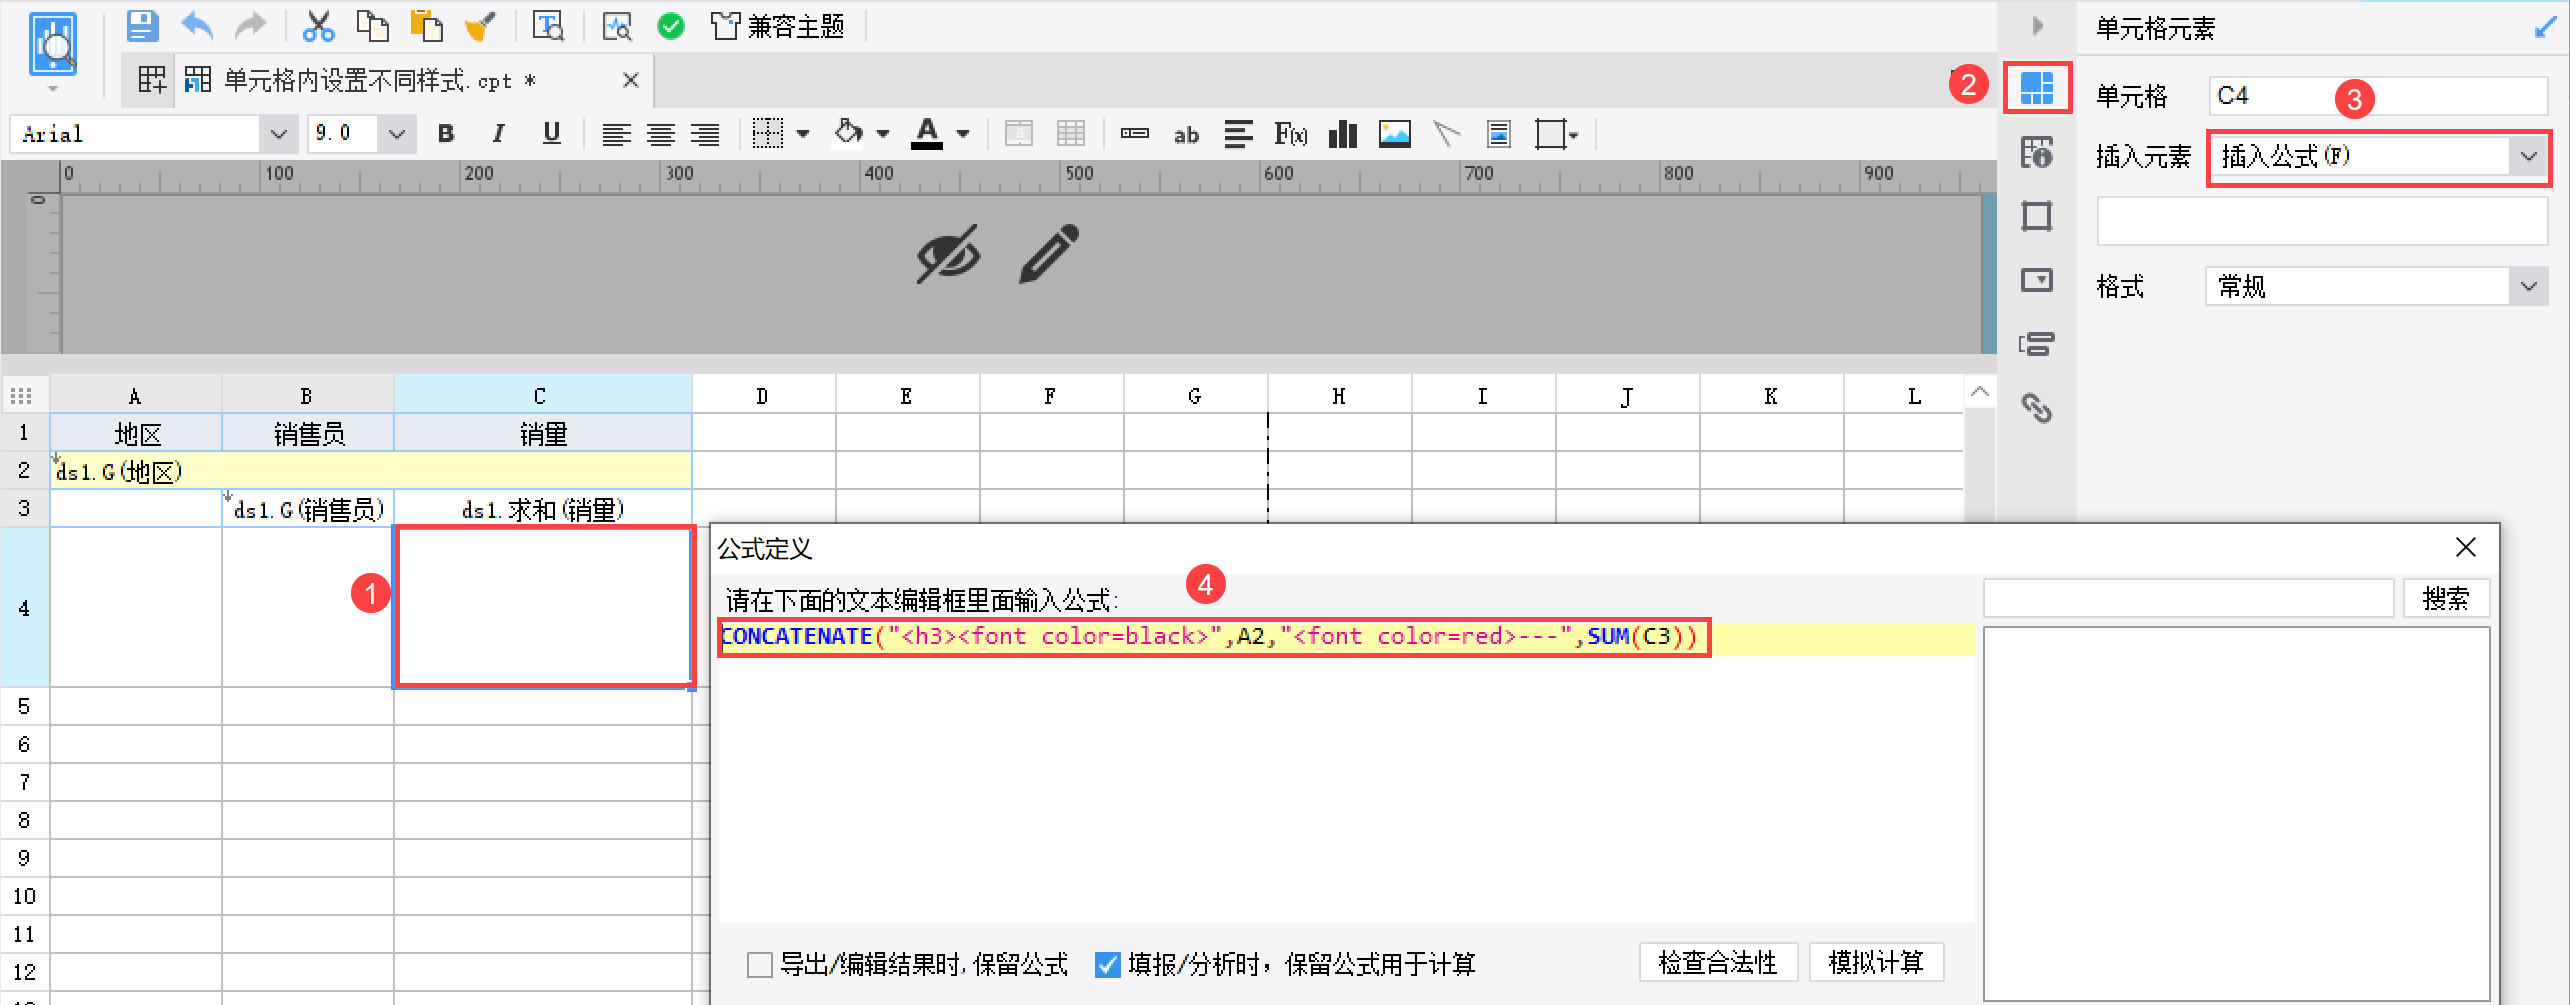Viewport: 2570px width, 1005px height.
Task: Collapse right panel with arrow icon
Action: 2037,26
